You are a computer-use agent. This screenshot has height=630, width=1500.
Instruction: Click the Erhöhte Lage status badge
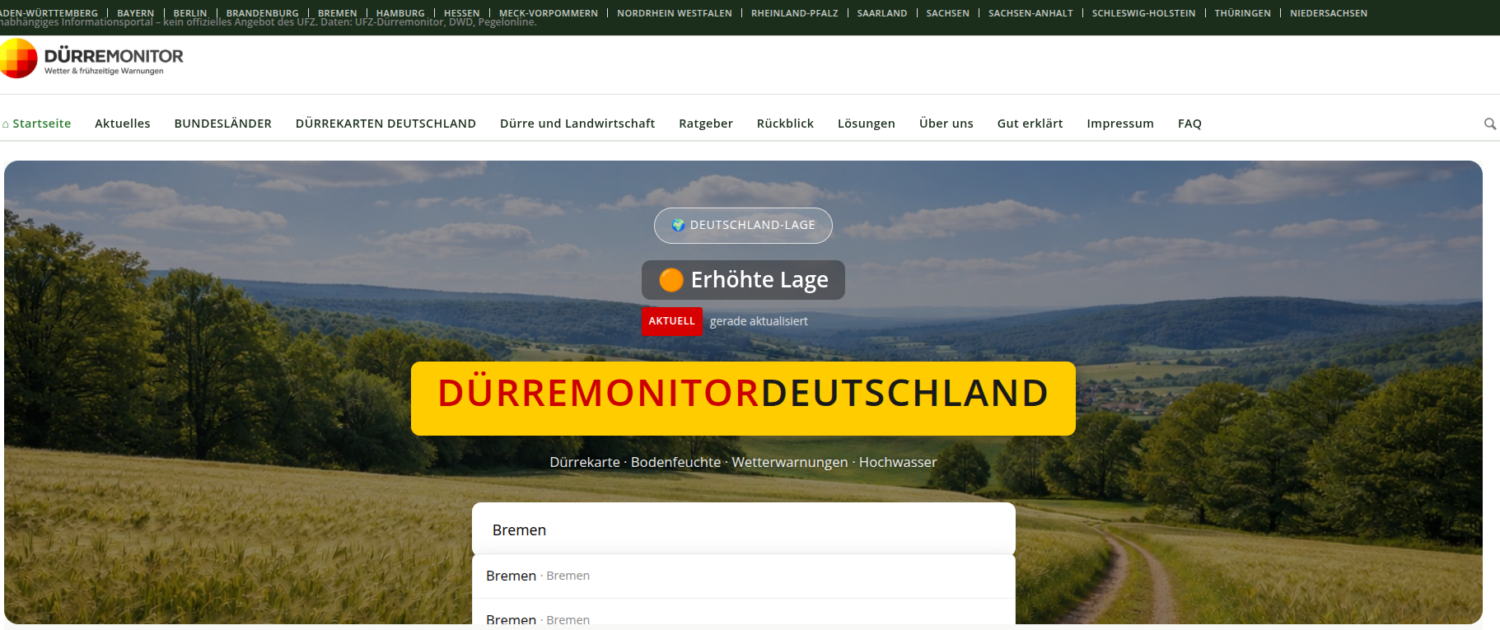743,280
